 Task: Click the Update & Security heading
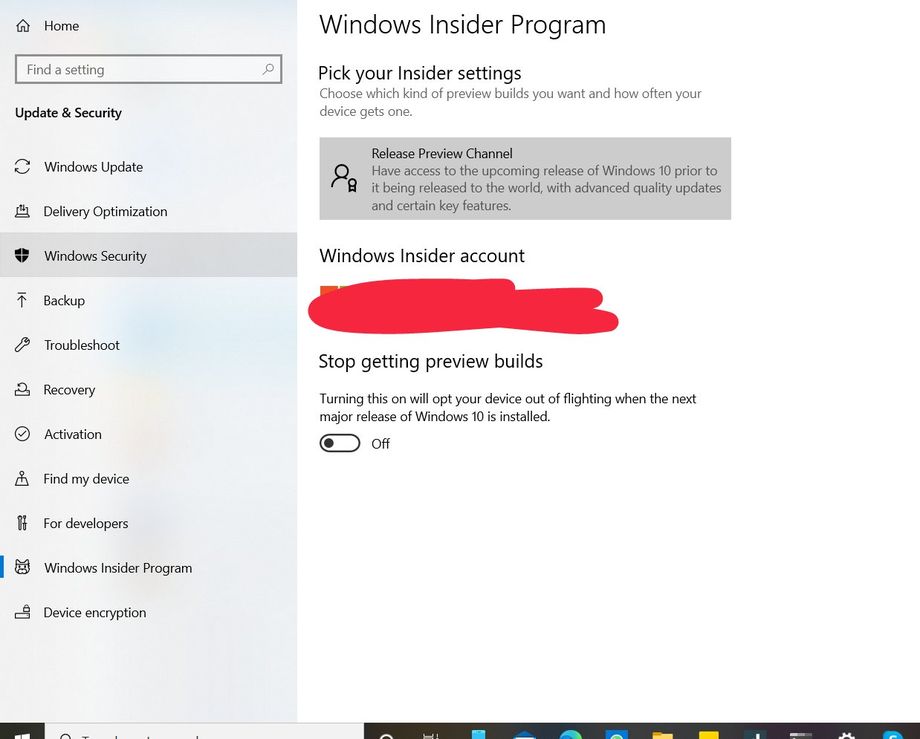[68, 113]
